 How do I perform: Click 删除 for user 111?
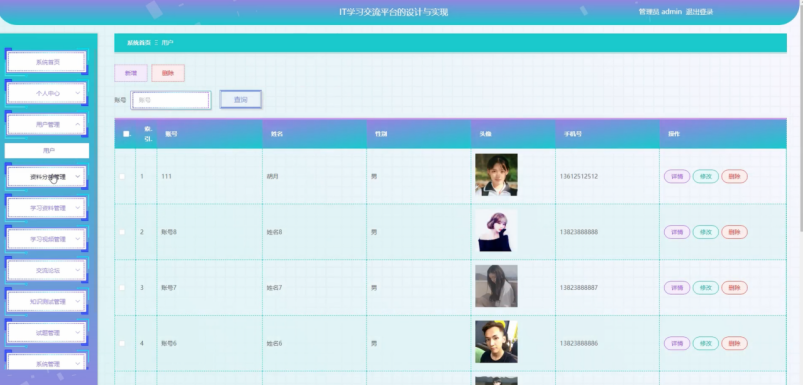[734, 176]
